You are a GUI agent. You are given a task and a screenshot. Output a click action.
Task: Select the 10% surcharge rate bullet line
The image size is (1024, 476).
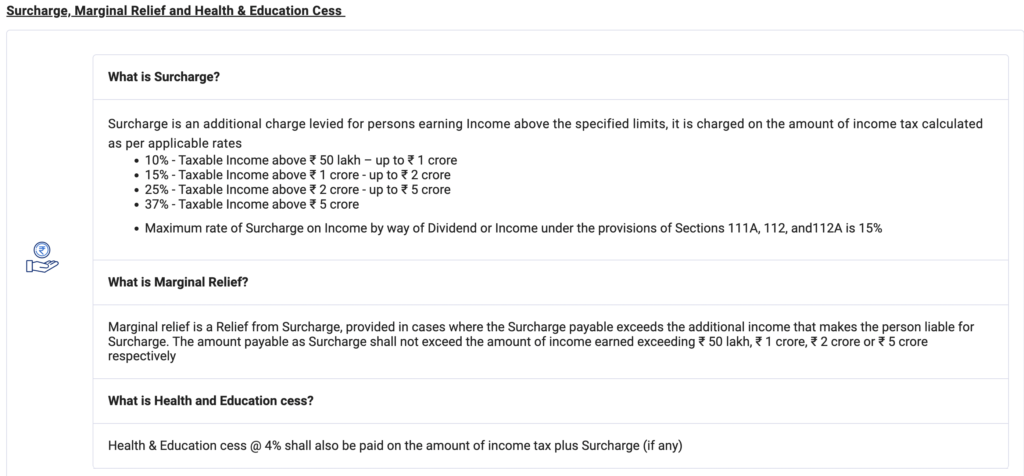pyautogui.click(x=301, y=160)
